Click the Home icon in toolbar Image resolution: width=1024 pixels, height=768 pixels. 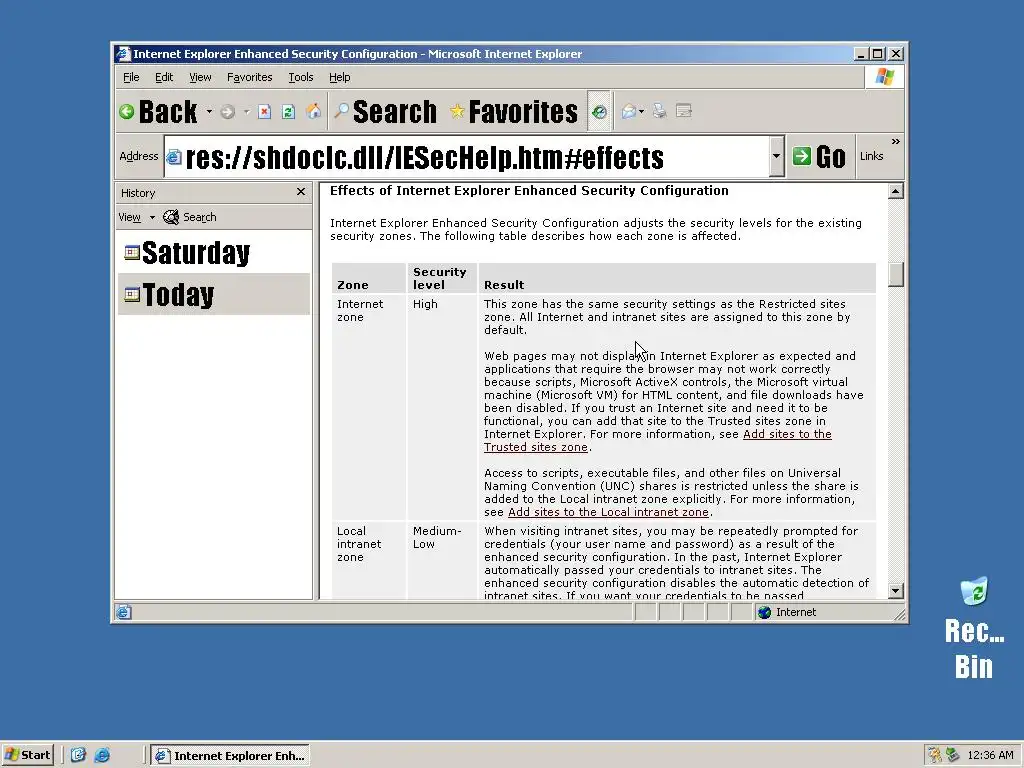click(313, 112)
